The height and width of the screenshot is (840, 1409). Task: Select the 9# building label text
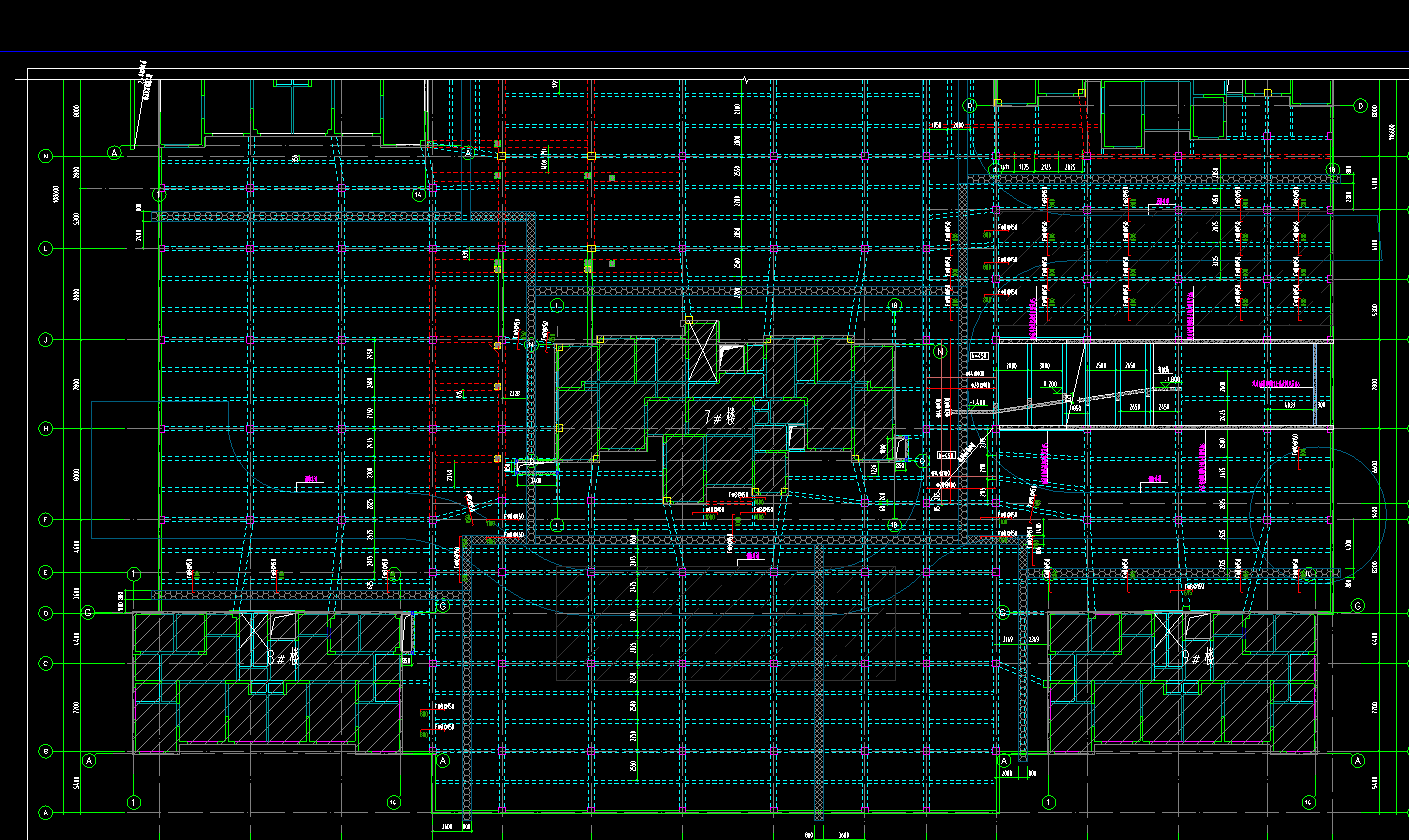coord(1197,658)
